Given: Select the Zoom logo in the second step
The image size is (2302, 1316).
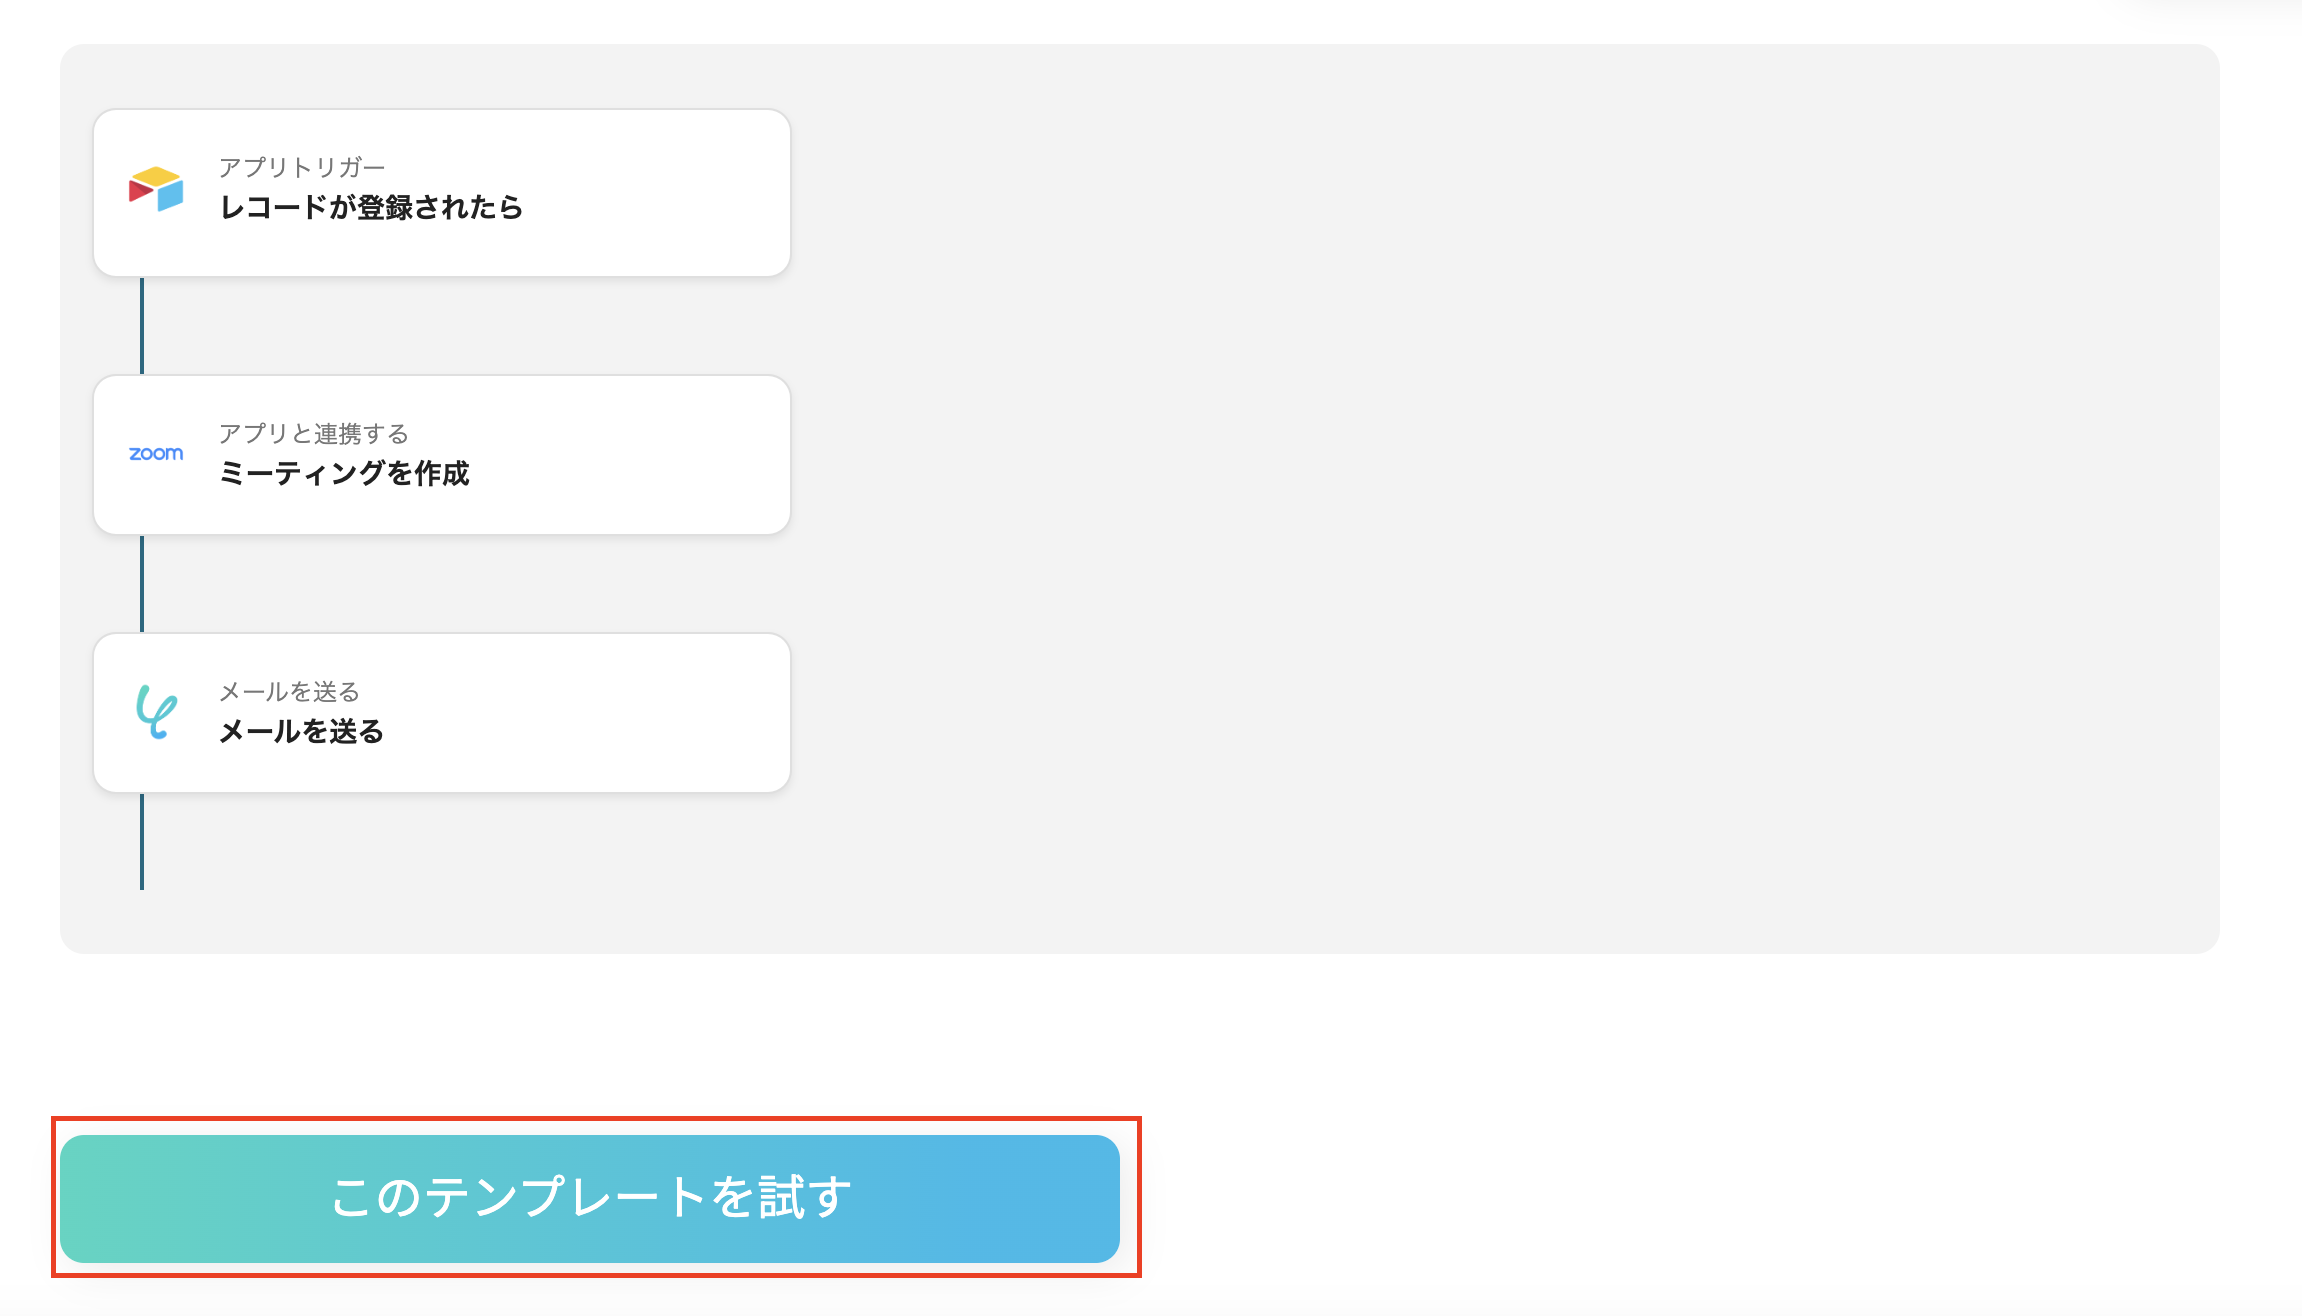Looking at the screenshot, I should 156,454.
